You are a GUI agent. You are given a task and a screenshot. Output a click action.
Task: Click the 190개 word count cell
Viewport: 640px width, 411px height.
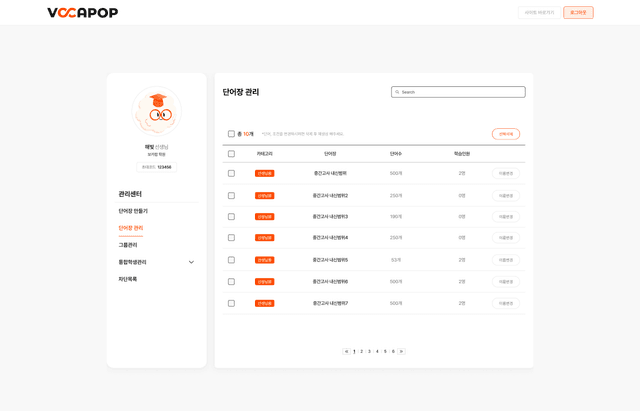coord(396,217)
